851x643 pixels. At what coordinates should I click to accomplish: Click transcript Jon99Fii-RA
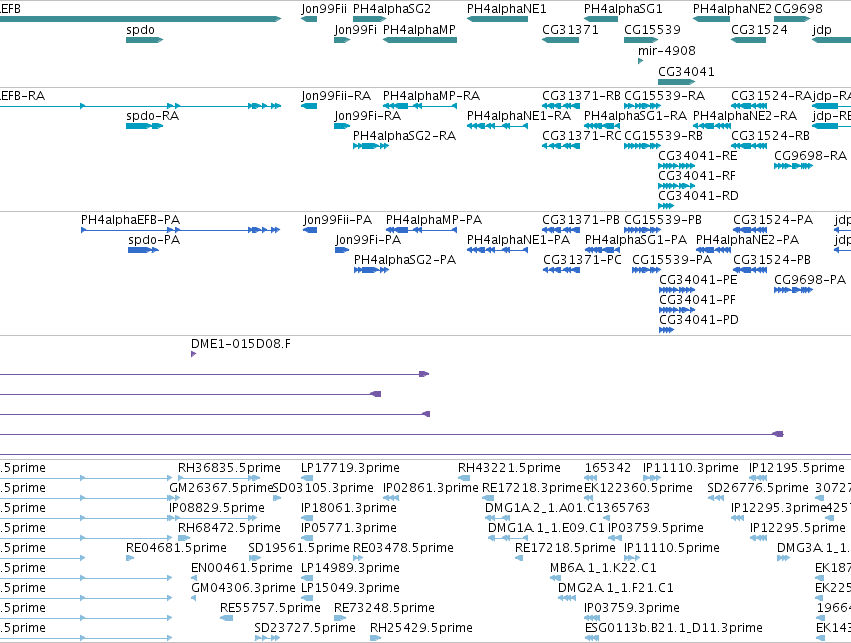(309, 106)
